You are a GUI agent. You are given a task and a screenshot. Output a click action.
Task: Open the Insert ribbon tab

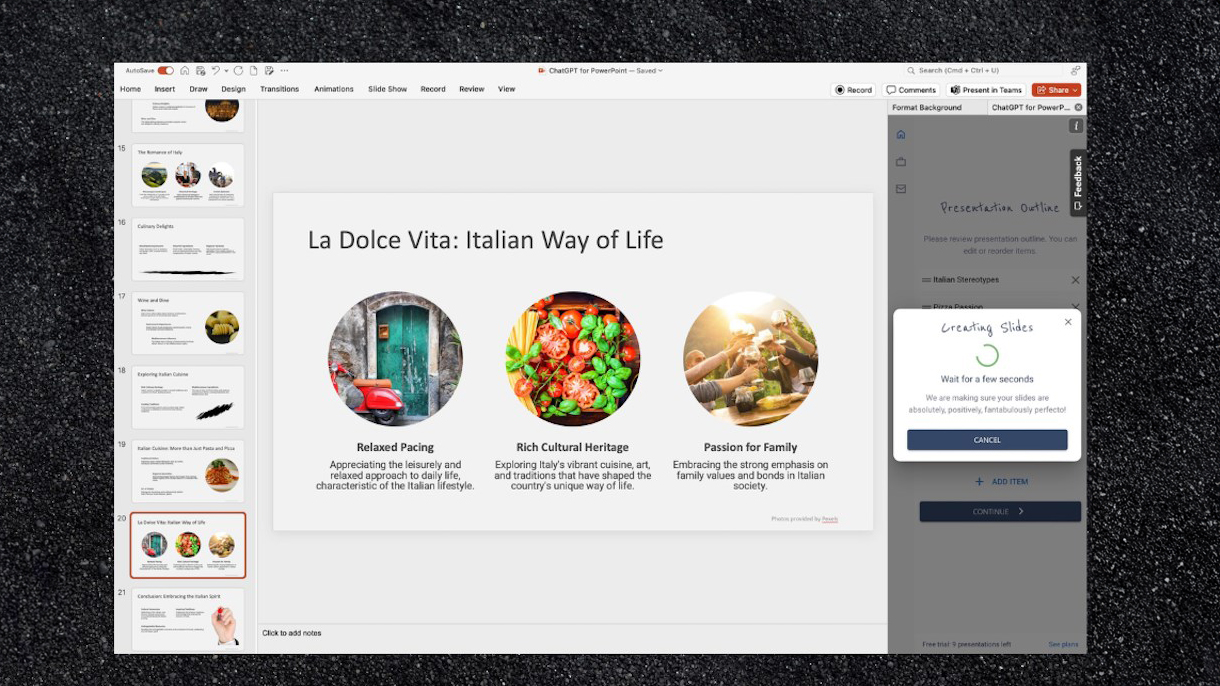[x=165, y=89]
